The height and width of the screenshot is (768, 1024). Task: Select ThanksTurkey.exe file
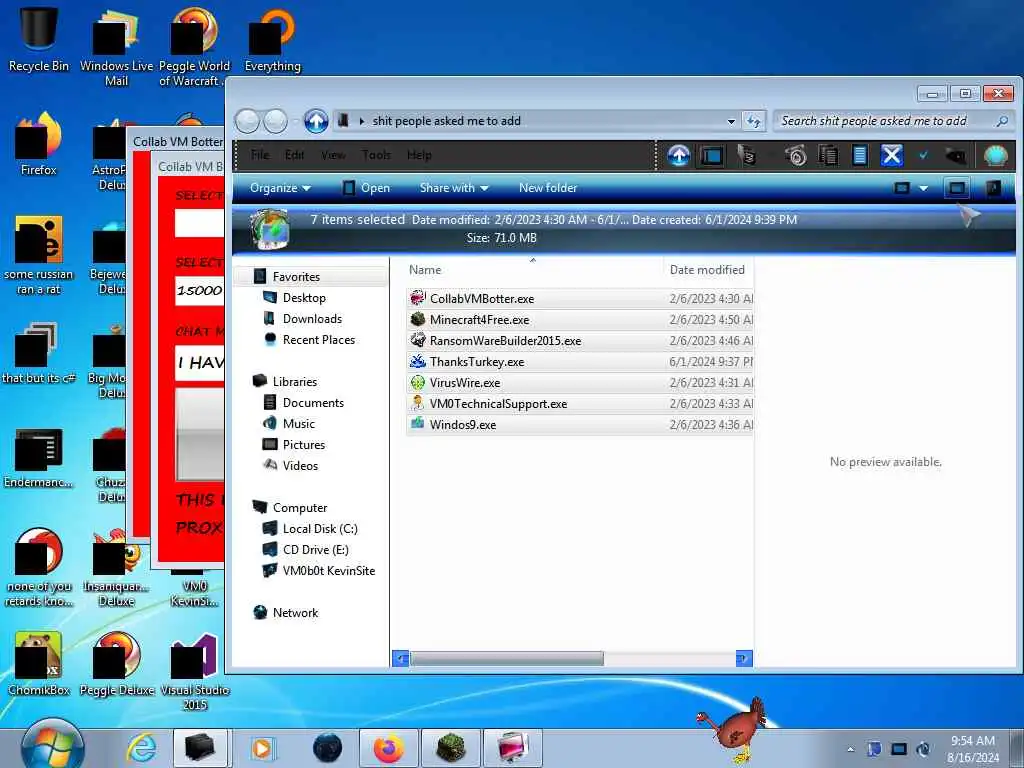pos(579,361)
